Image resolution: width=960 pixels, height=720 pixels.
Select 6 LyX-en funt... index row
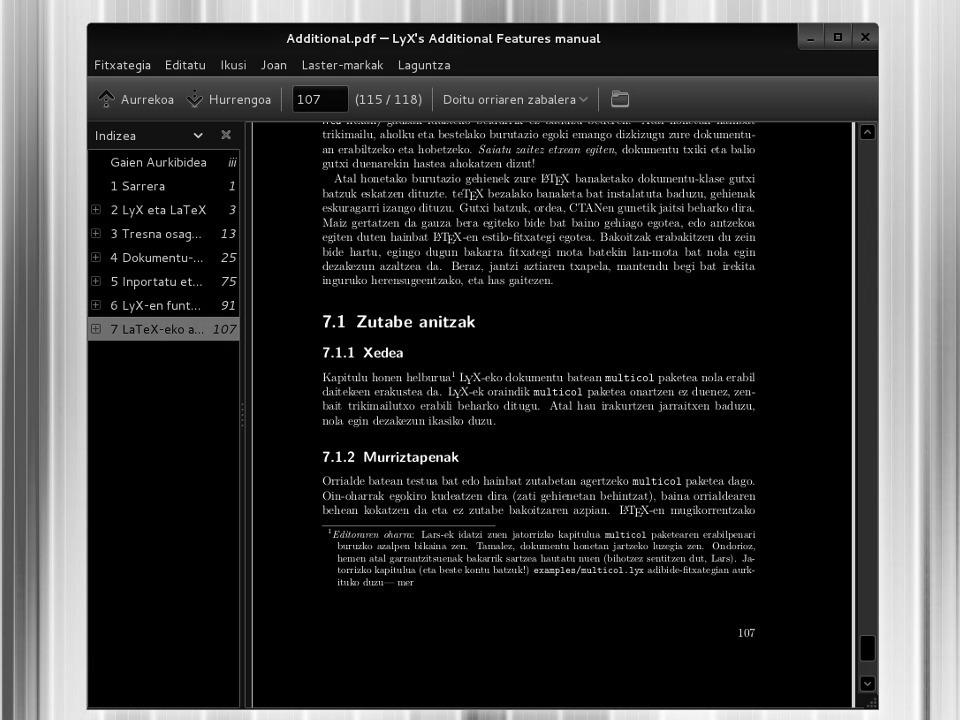tap(163, 306)
